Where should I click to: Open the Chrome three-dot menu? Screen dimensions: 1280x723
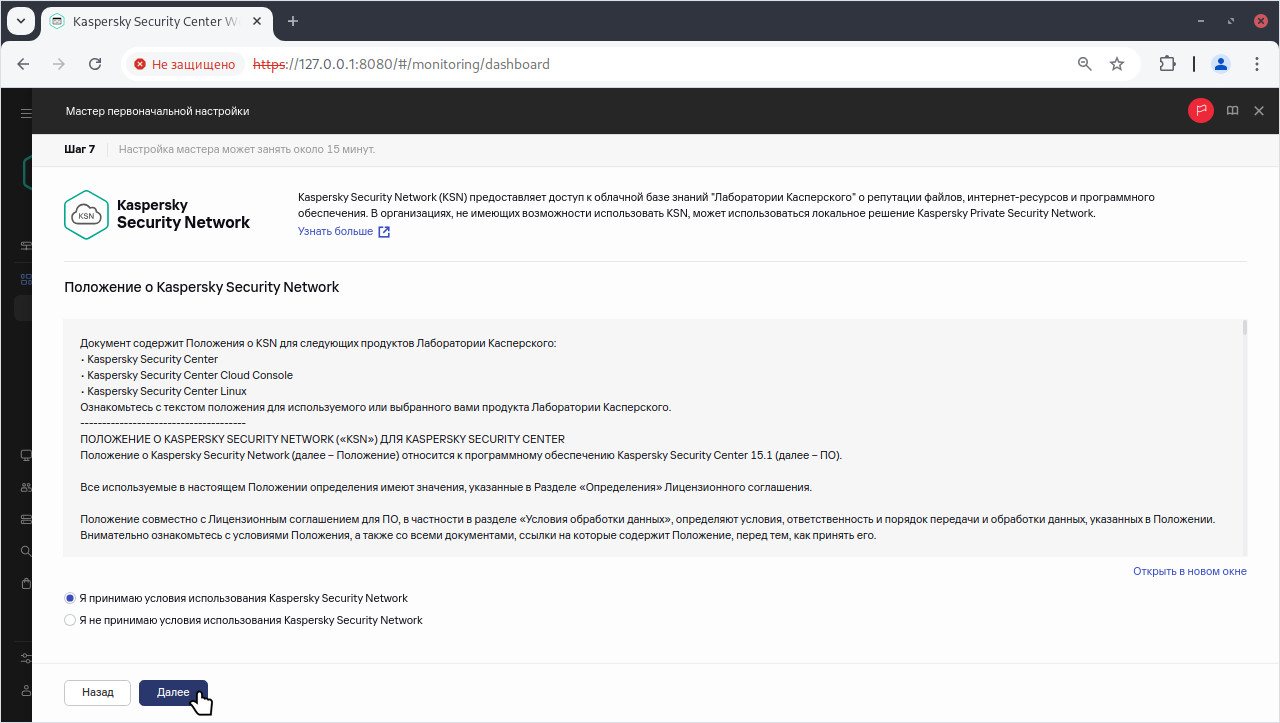[1257, 64]
